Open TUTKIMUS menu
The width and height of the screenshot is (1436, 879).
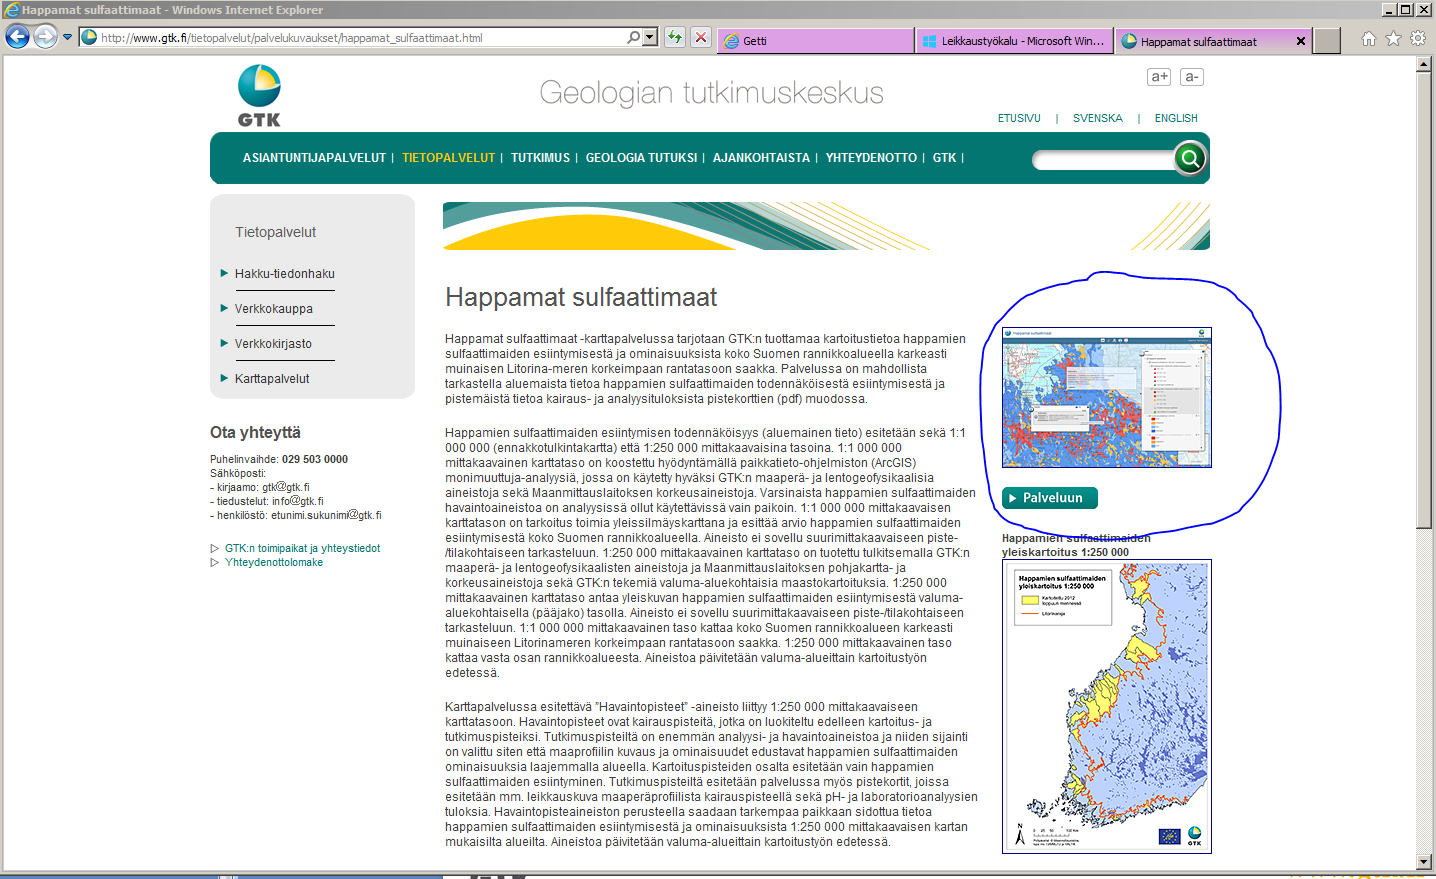coord(540,158)
